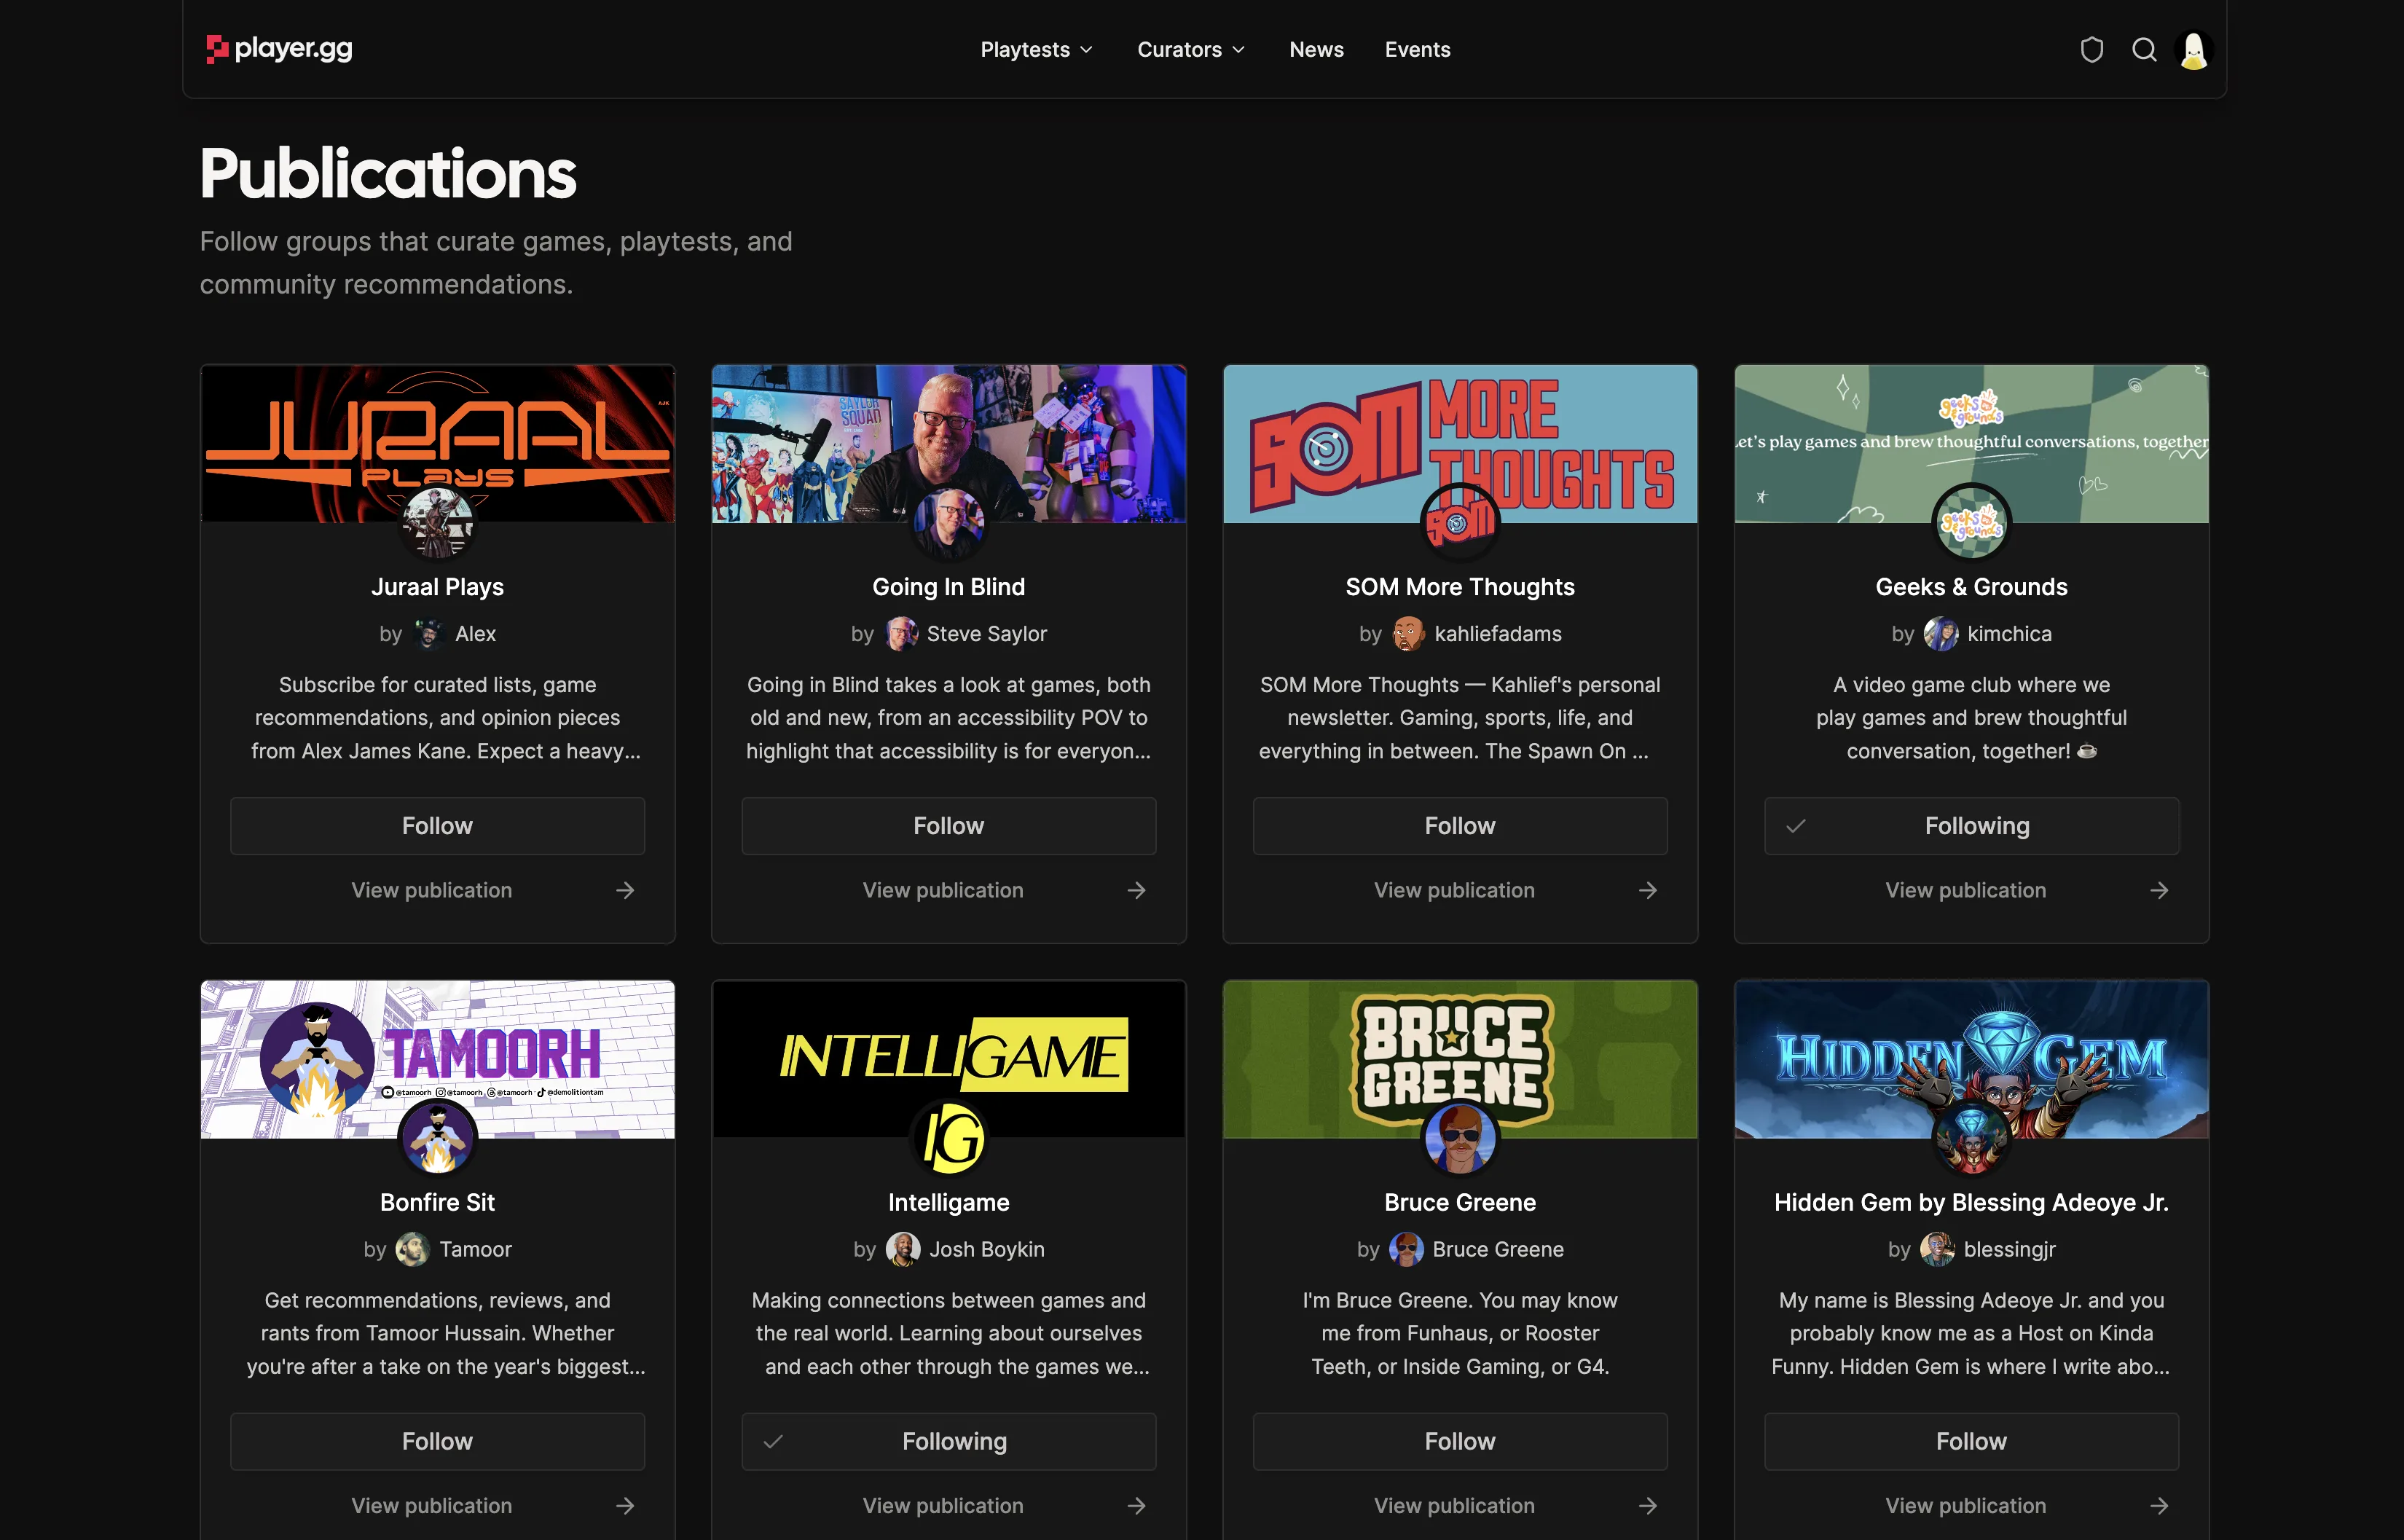
Task: Click Geeks & Grounds circular avatar
Action: [x=1971, y=522]
